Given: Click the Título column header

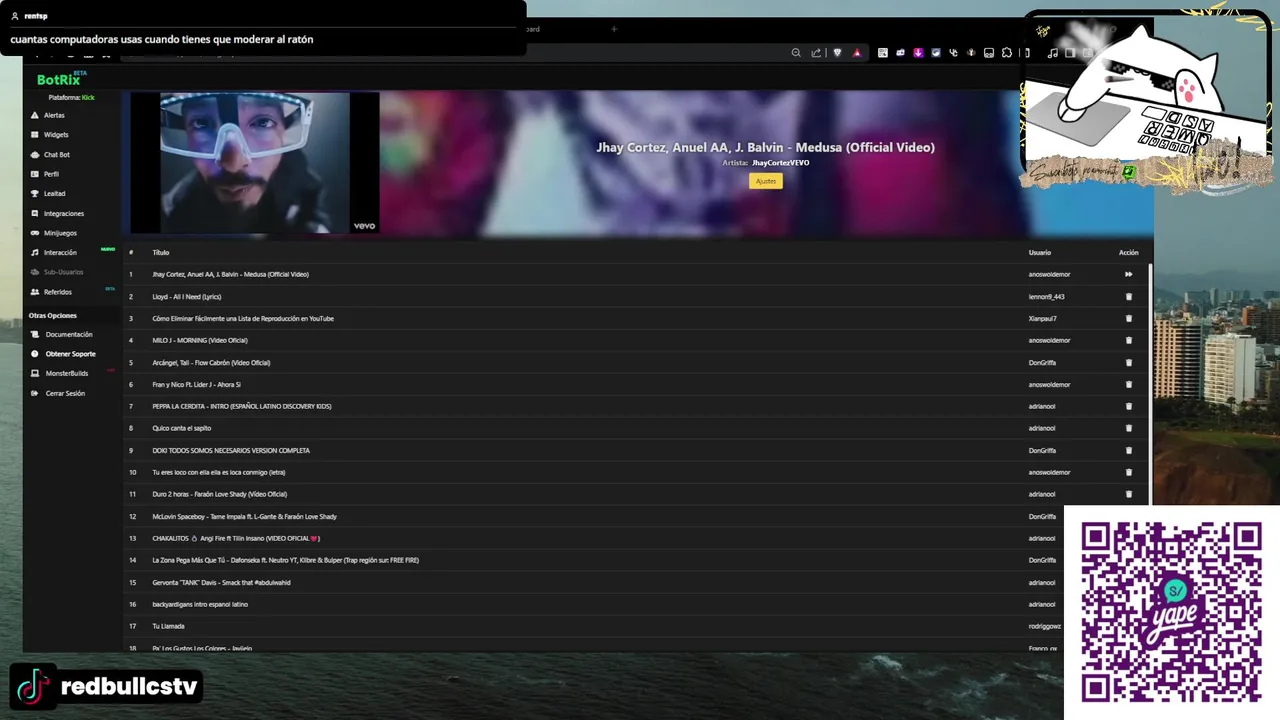Looking at the screenshot, I should (x=161, y=253).
